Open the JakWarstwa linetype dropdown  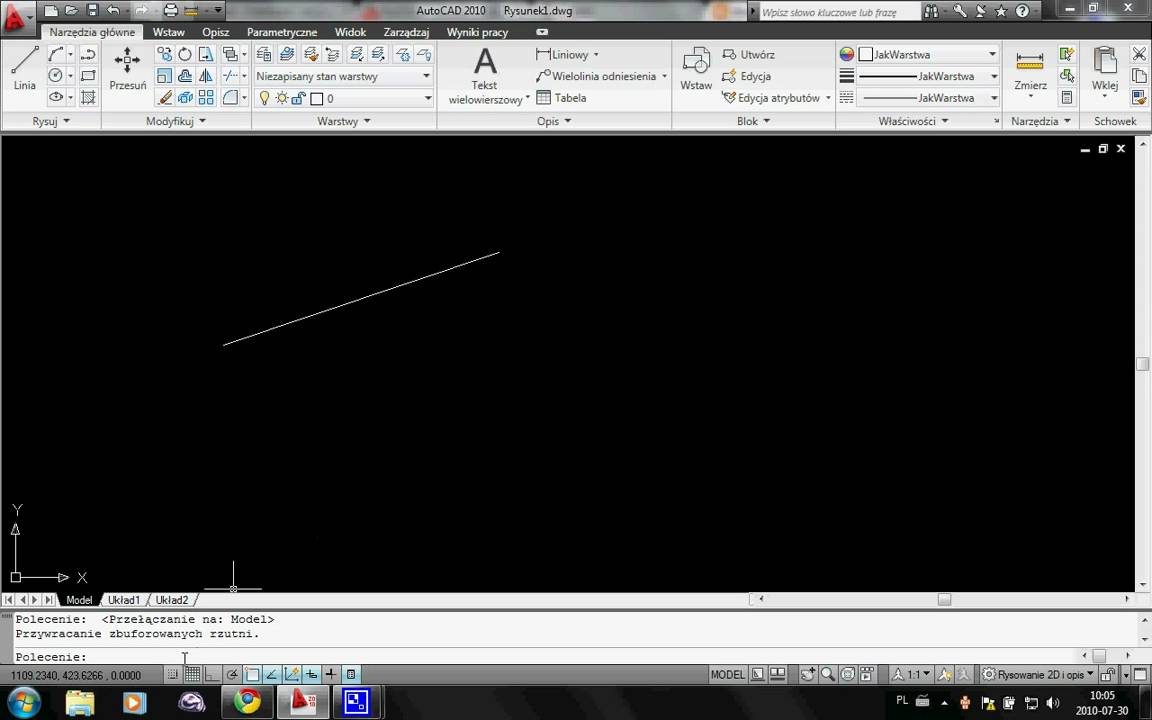click(x=928, y=97)
